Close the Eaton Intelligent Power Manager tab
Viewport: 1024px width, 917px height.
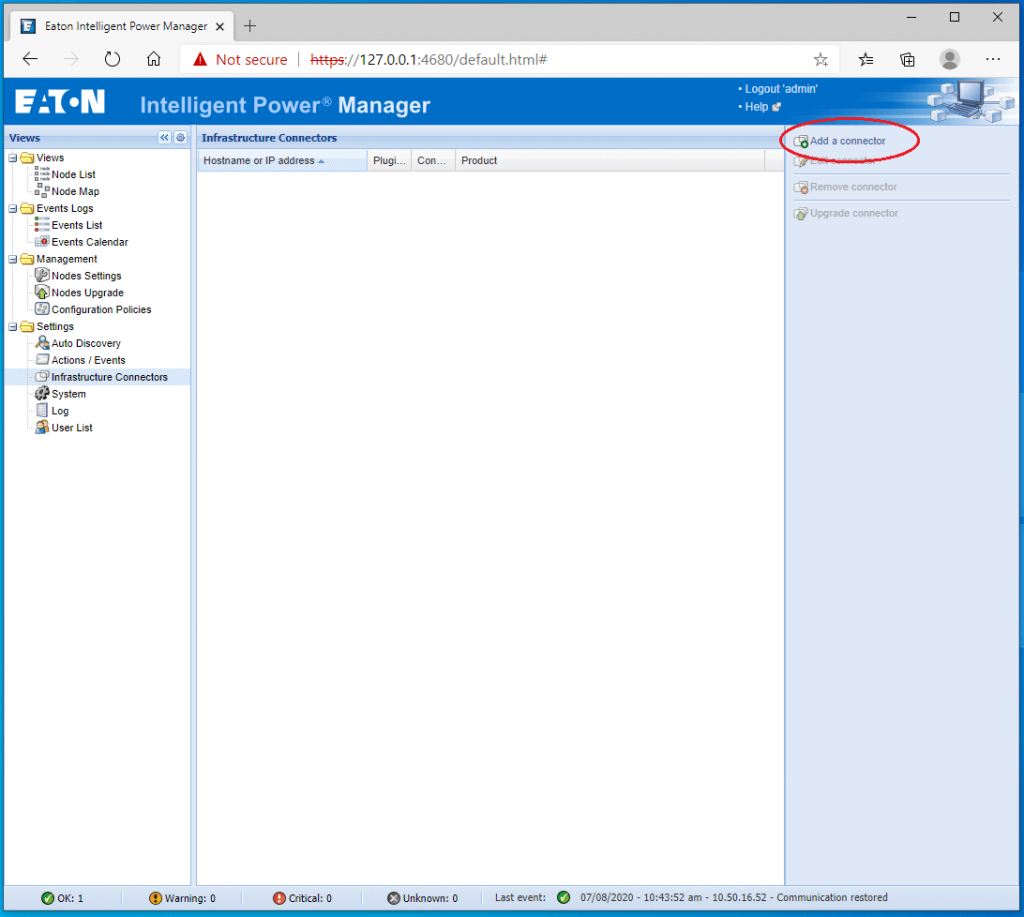coord(220,27)
